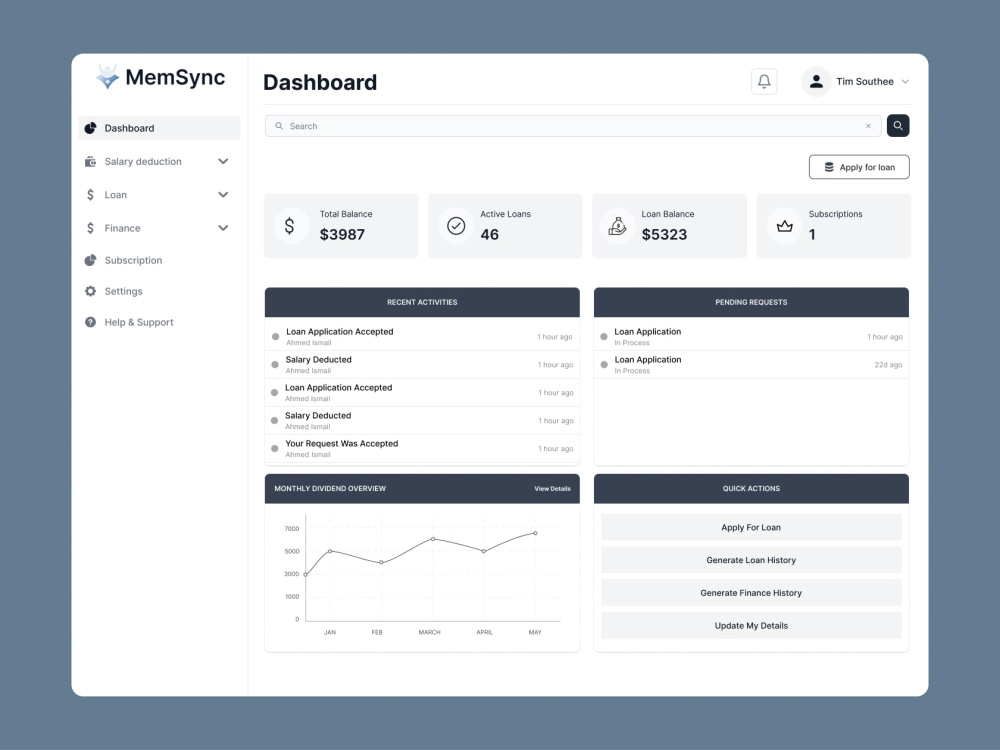Click the first Salary Deducted activity
Screen dimensions: 1000x750
[422, 364]
